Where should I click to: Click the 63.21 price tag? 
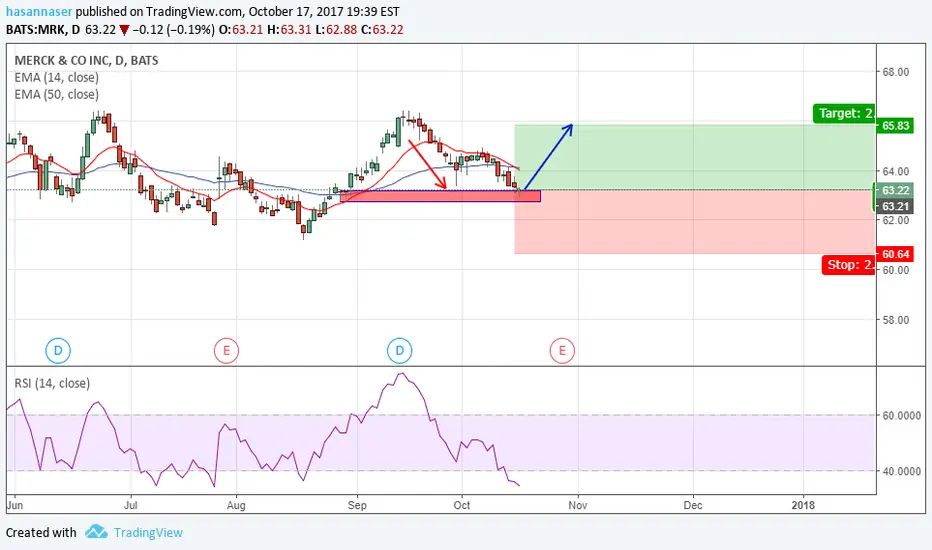tap(895, 206)
